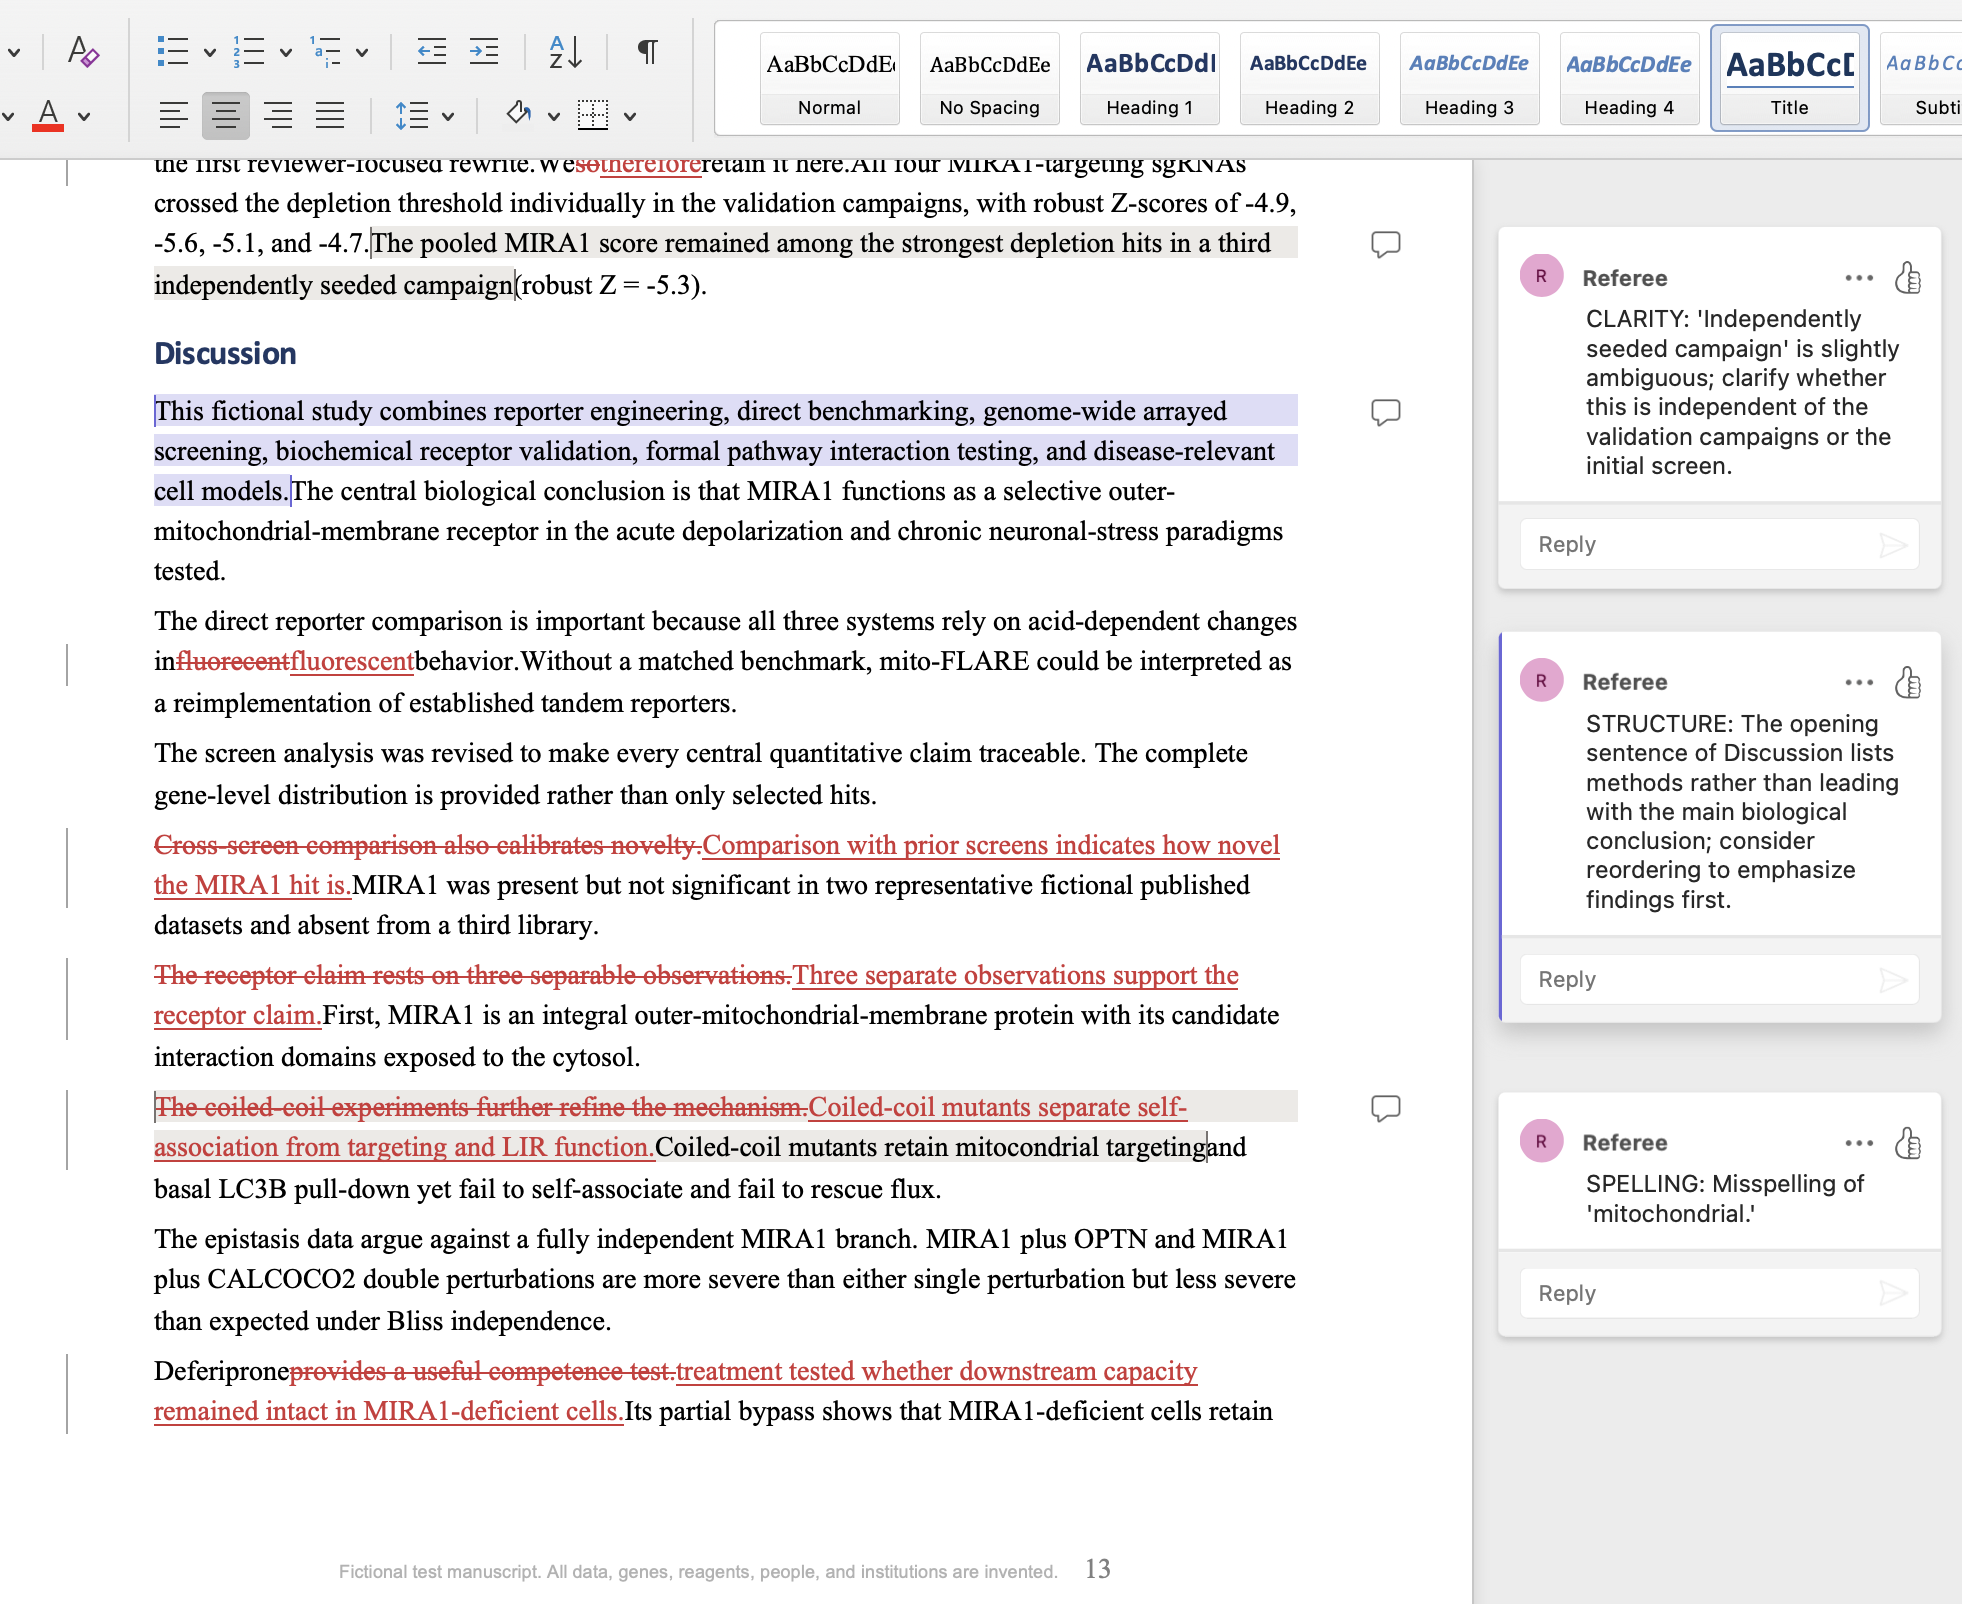Screen dimensions: 1962x1604
Task: Justify the text
Action: click(330, 116)
